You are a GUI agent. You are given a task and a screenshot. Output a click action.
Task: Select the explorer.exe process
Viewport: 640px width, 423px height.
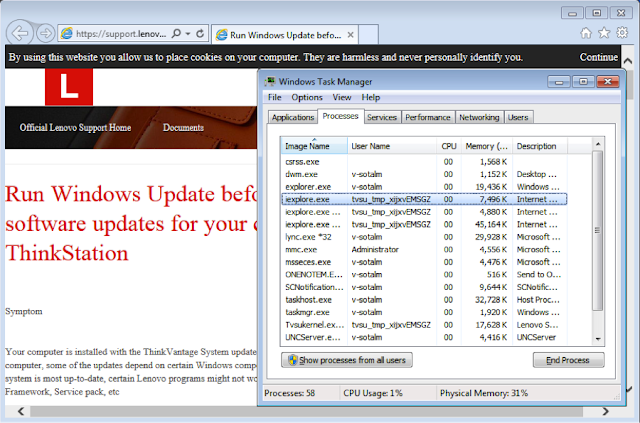click(x=424, y=187)
